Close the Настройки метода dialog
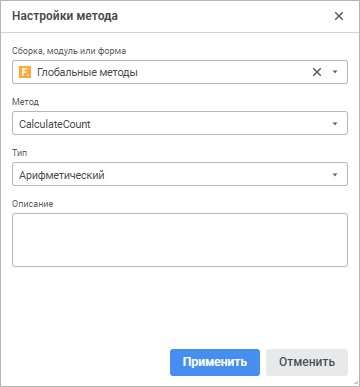360x387 pixels. coord(339,16)
